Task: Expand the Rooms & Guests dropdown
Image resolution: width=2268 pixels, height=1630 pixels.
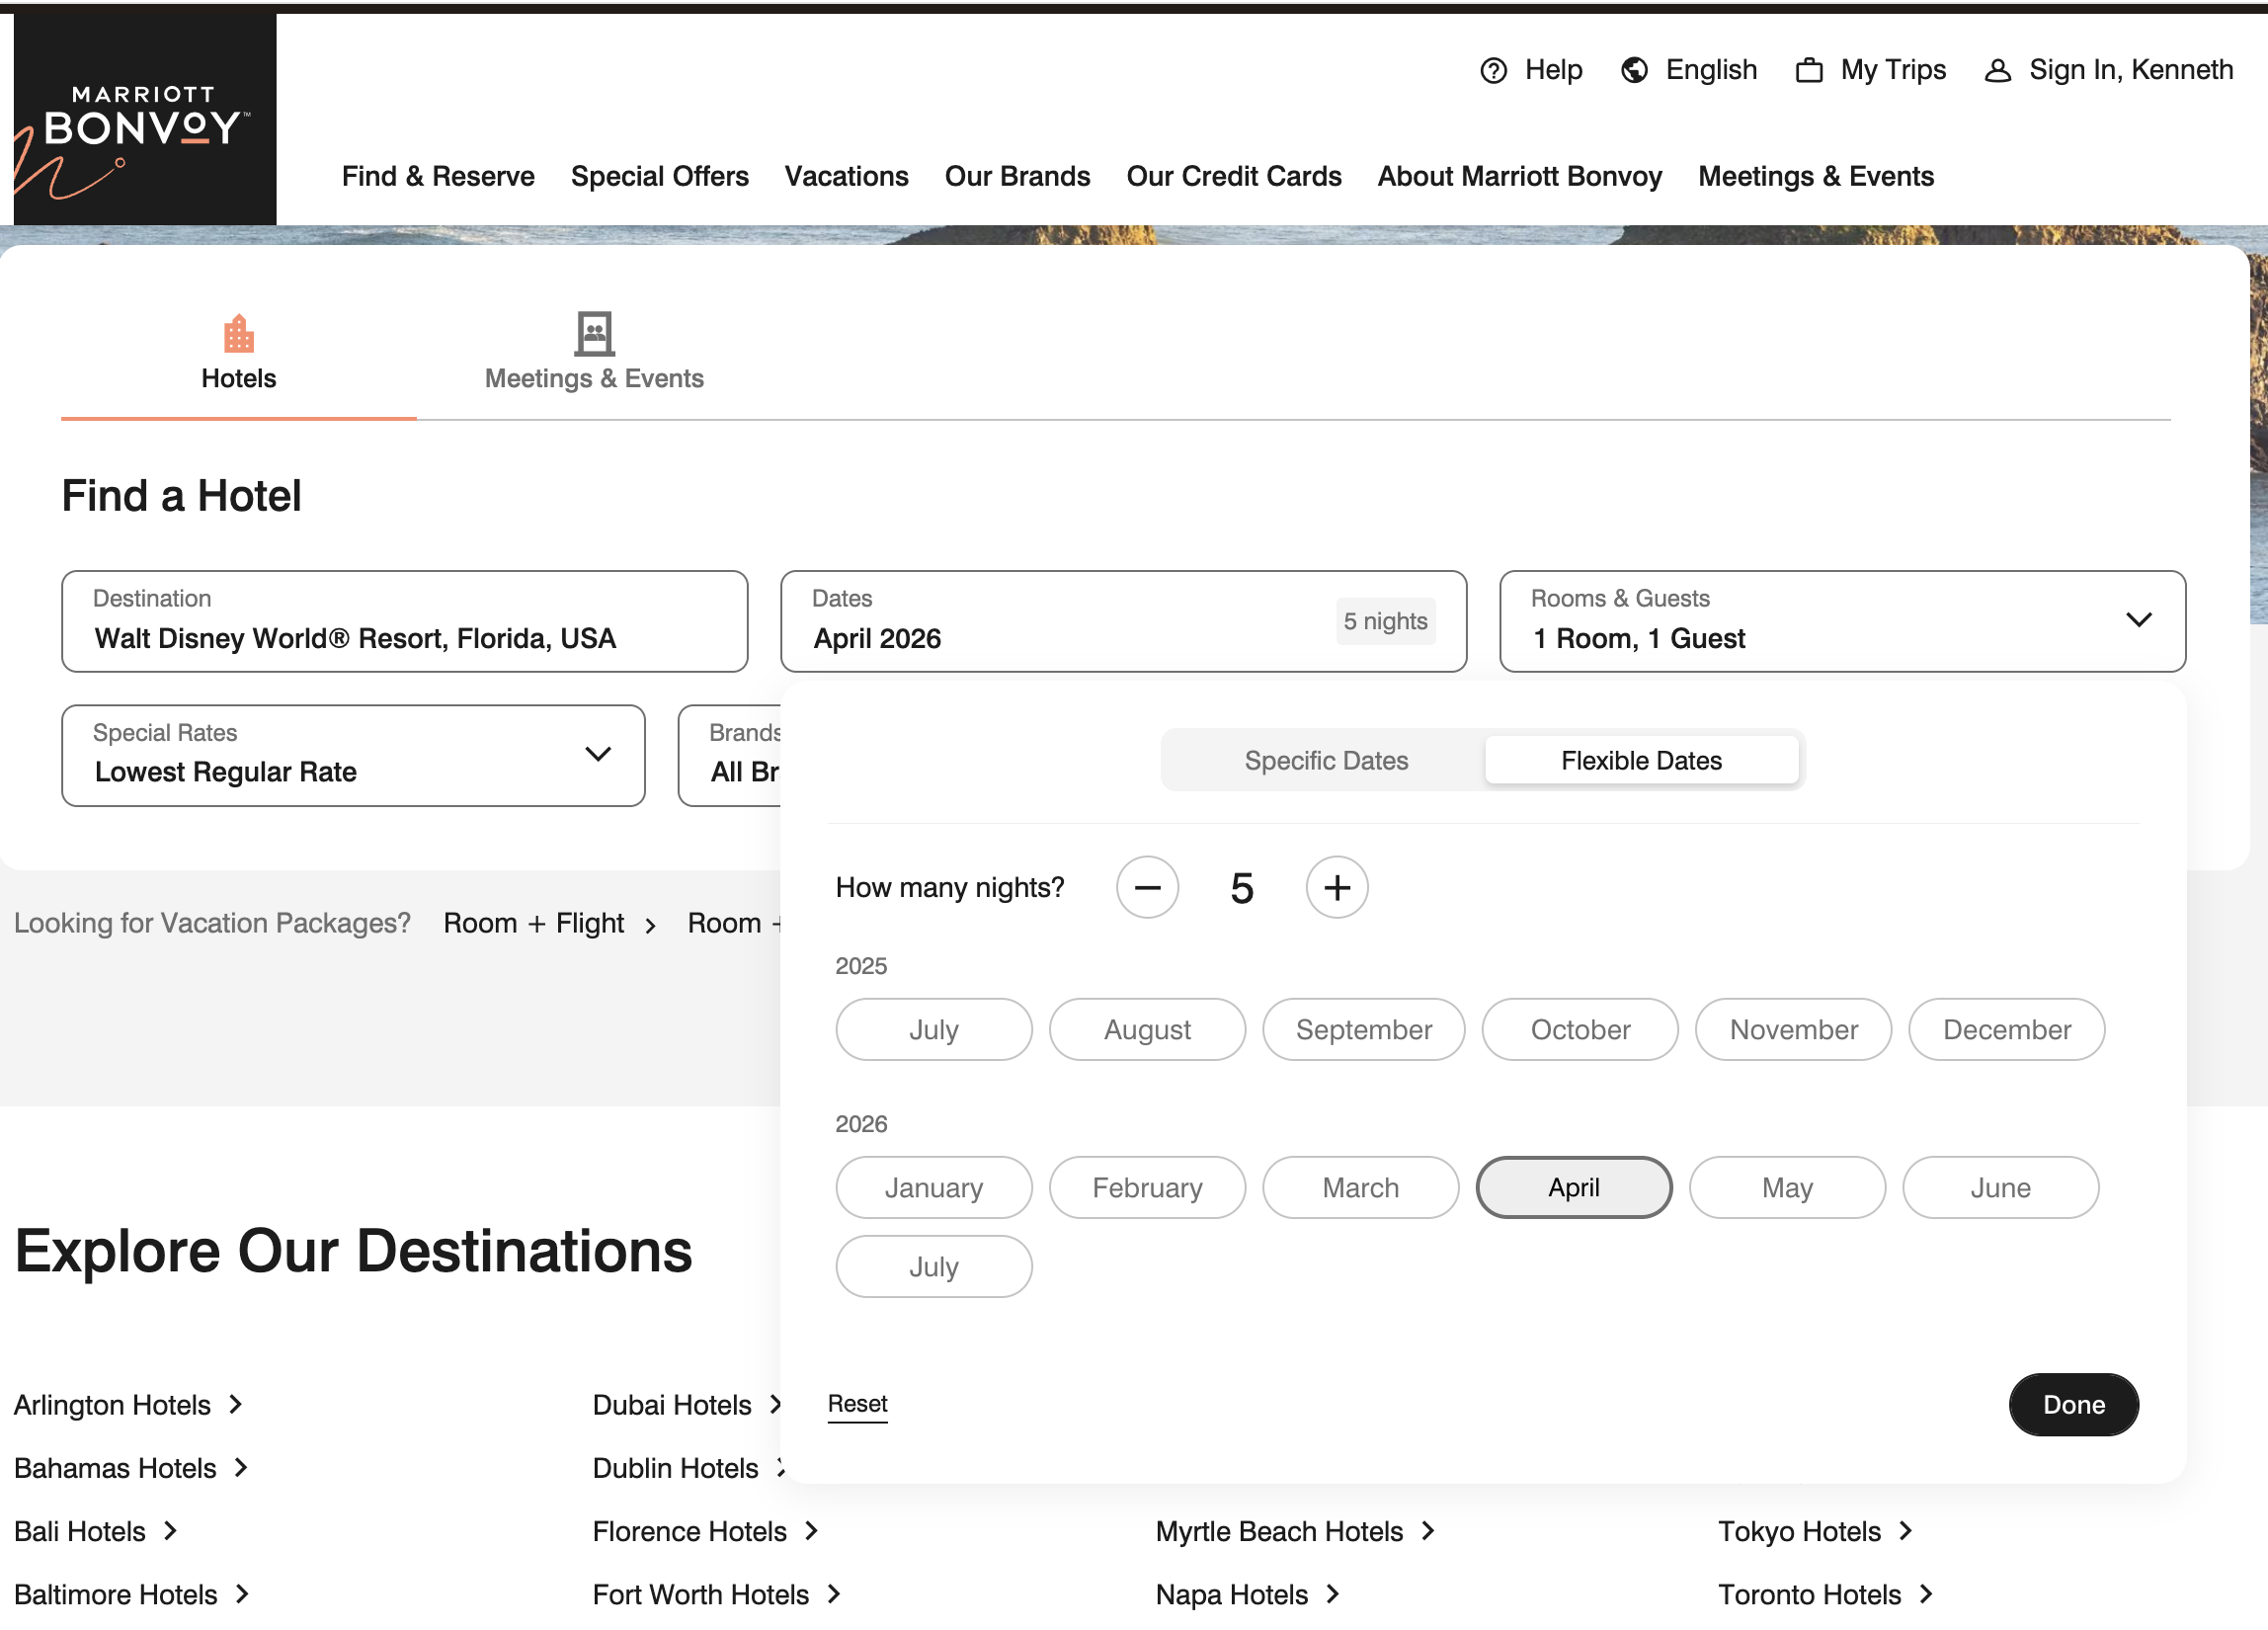Action: (2138, 620)
